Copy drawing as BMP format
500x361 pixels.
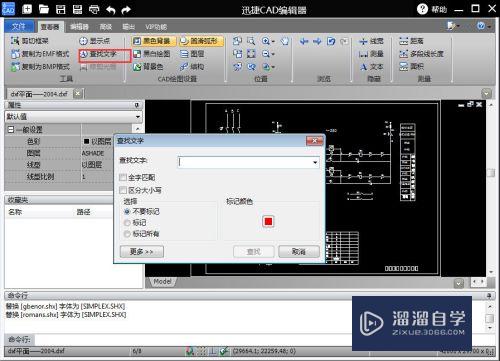pos(40,67)
